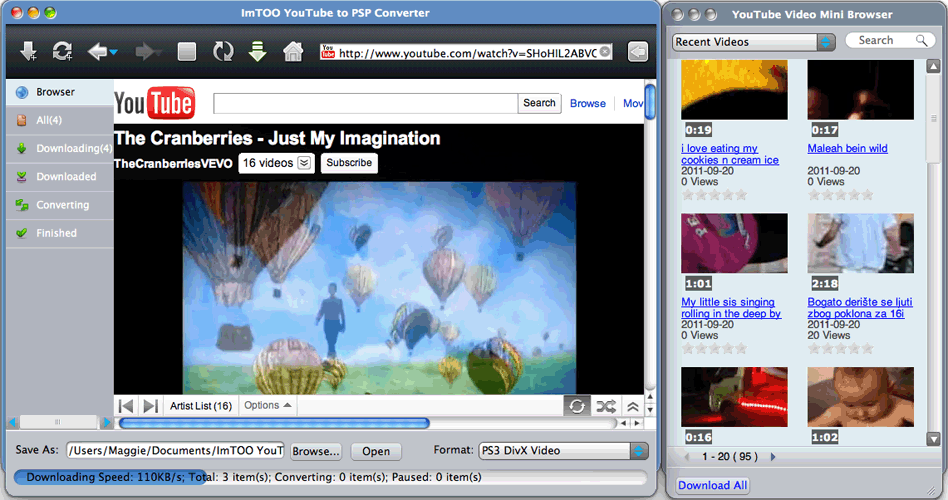948x500 pixels.
Task: Click the sidebar horizontal scrollbar
Action: coord(57,422)
